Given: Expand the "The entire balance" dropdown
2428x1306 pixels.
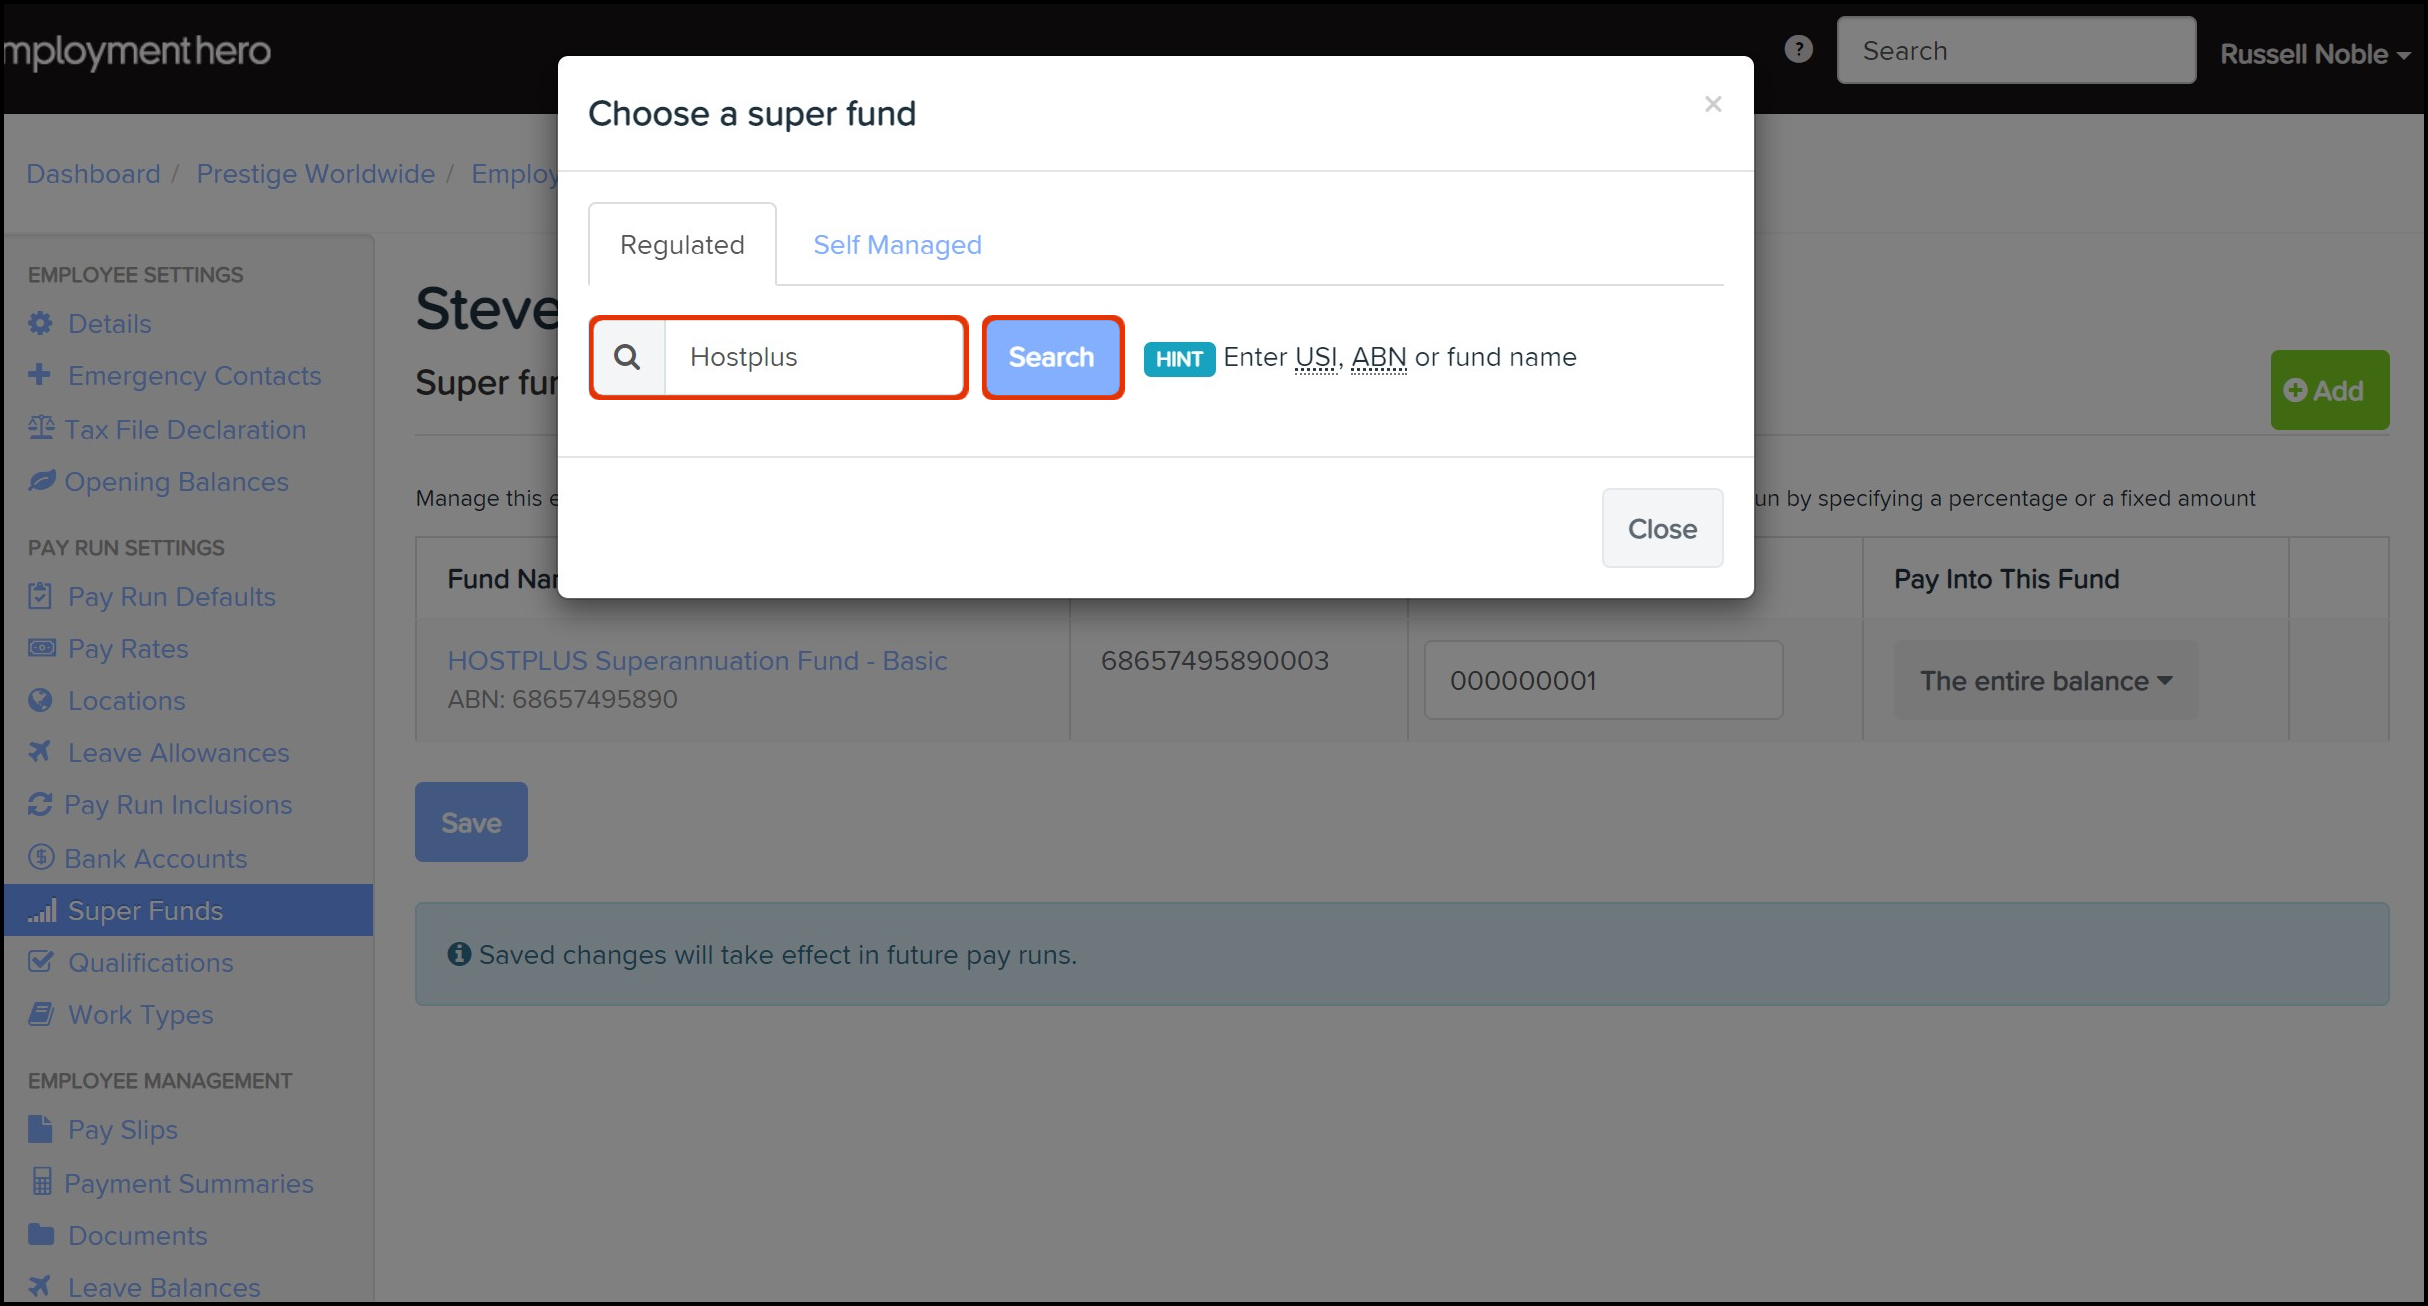Looking at the screenshot, I should click(x=2045, y=681).
